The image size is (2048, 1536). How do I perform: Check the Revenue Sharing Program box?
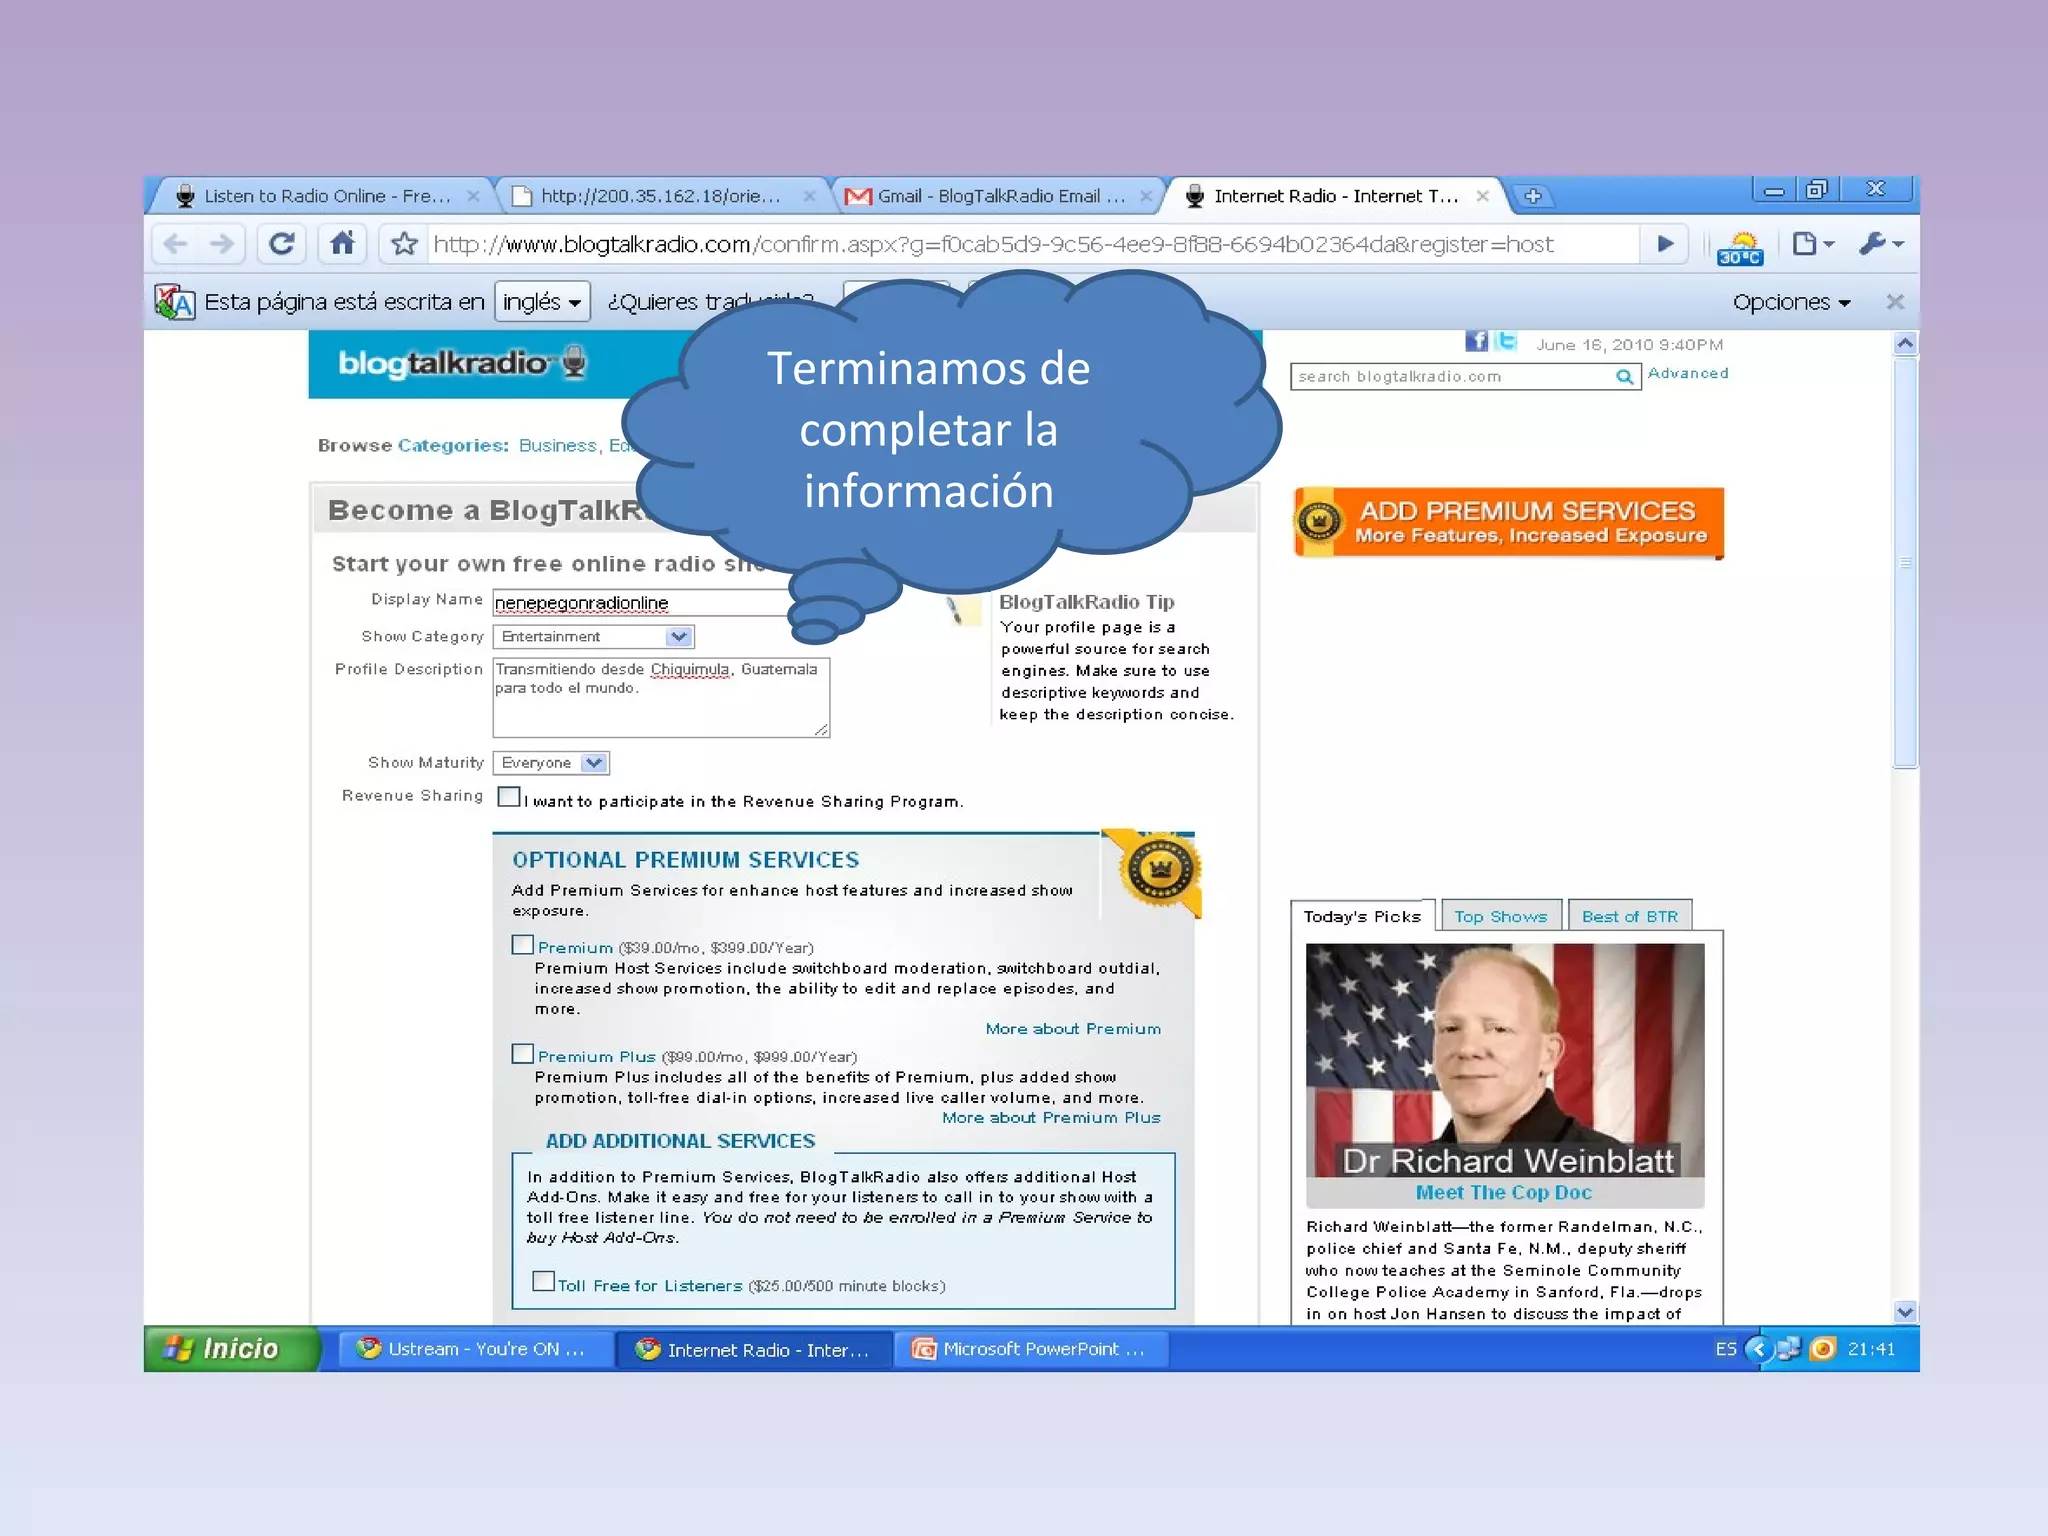[x=509, y=797]
